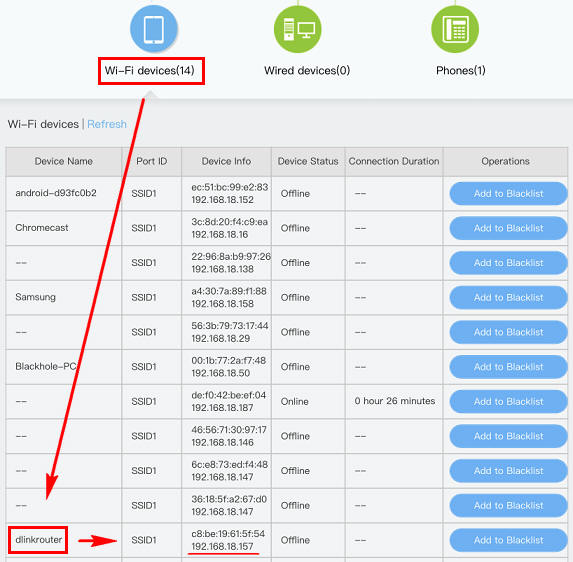Switch to the Phones(1) tab
The height and width of the screenshot is (562, 573).
(x=461, y=71)
